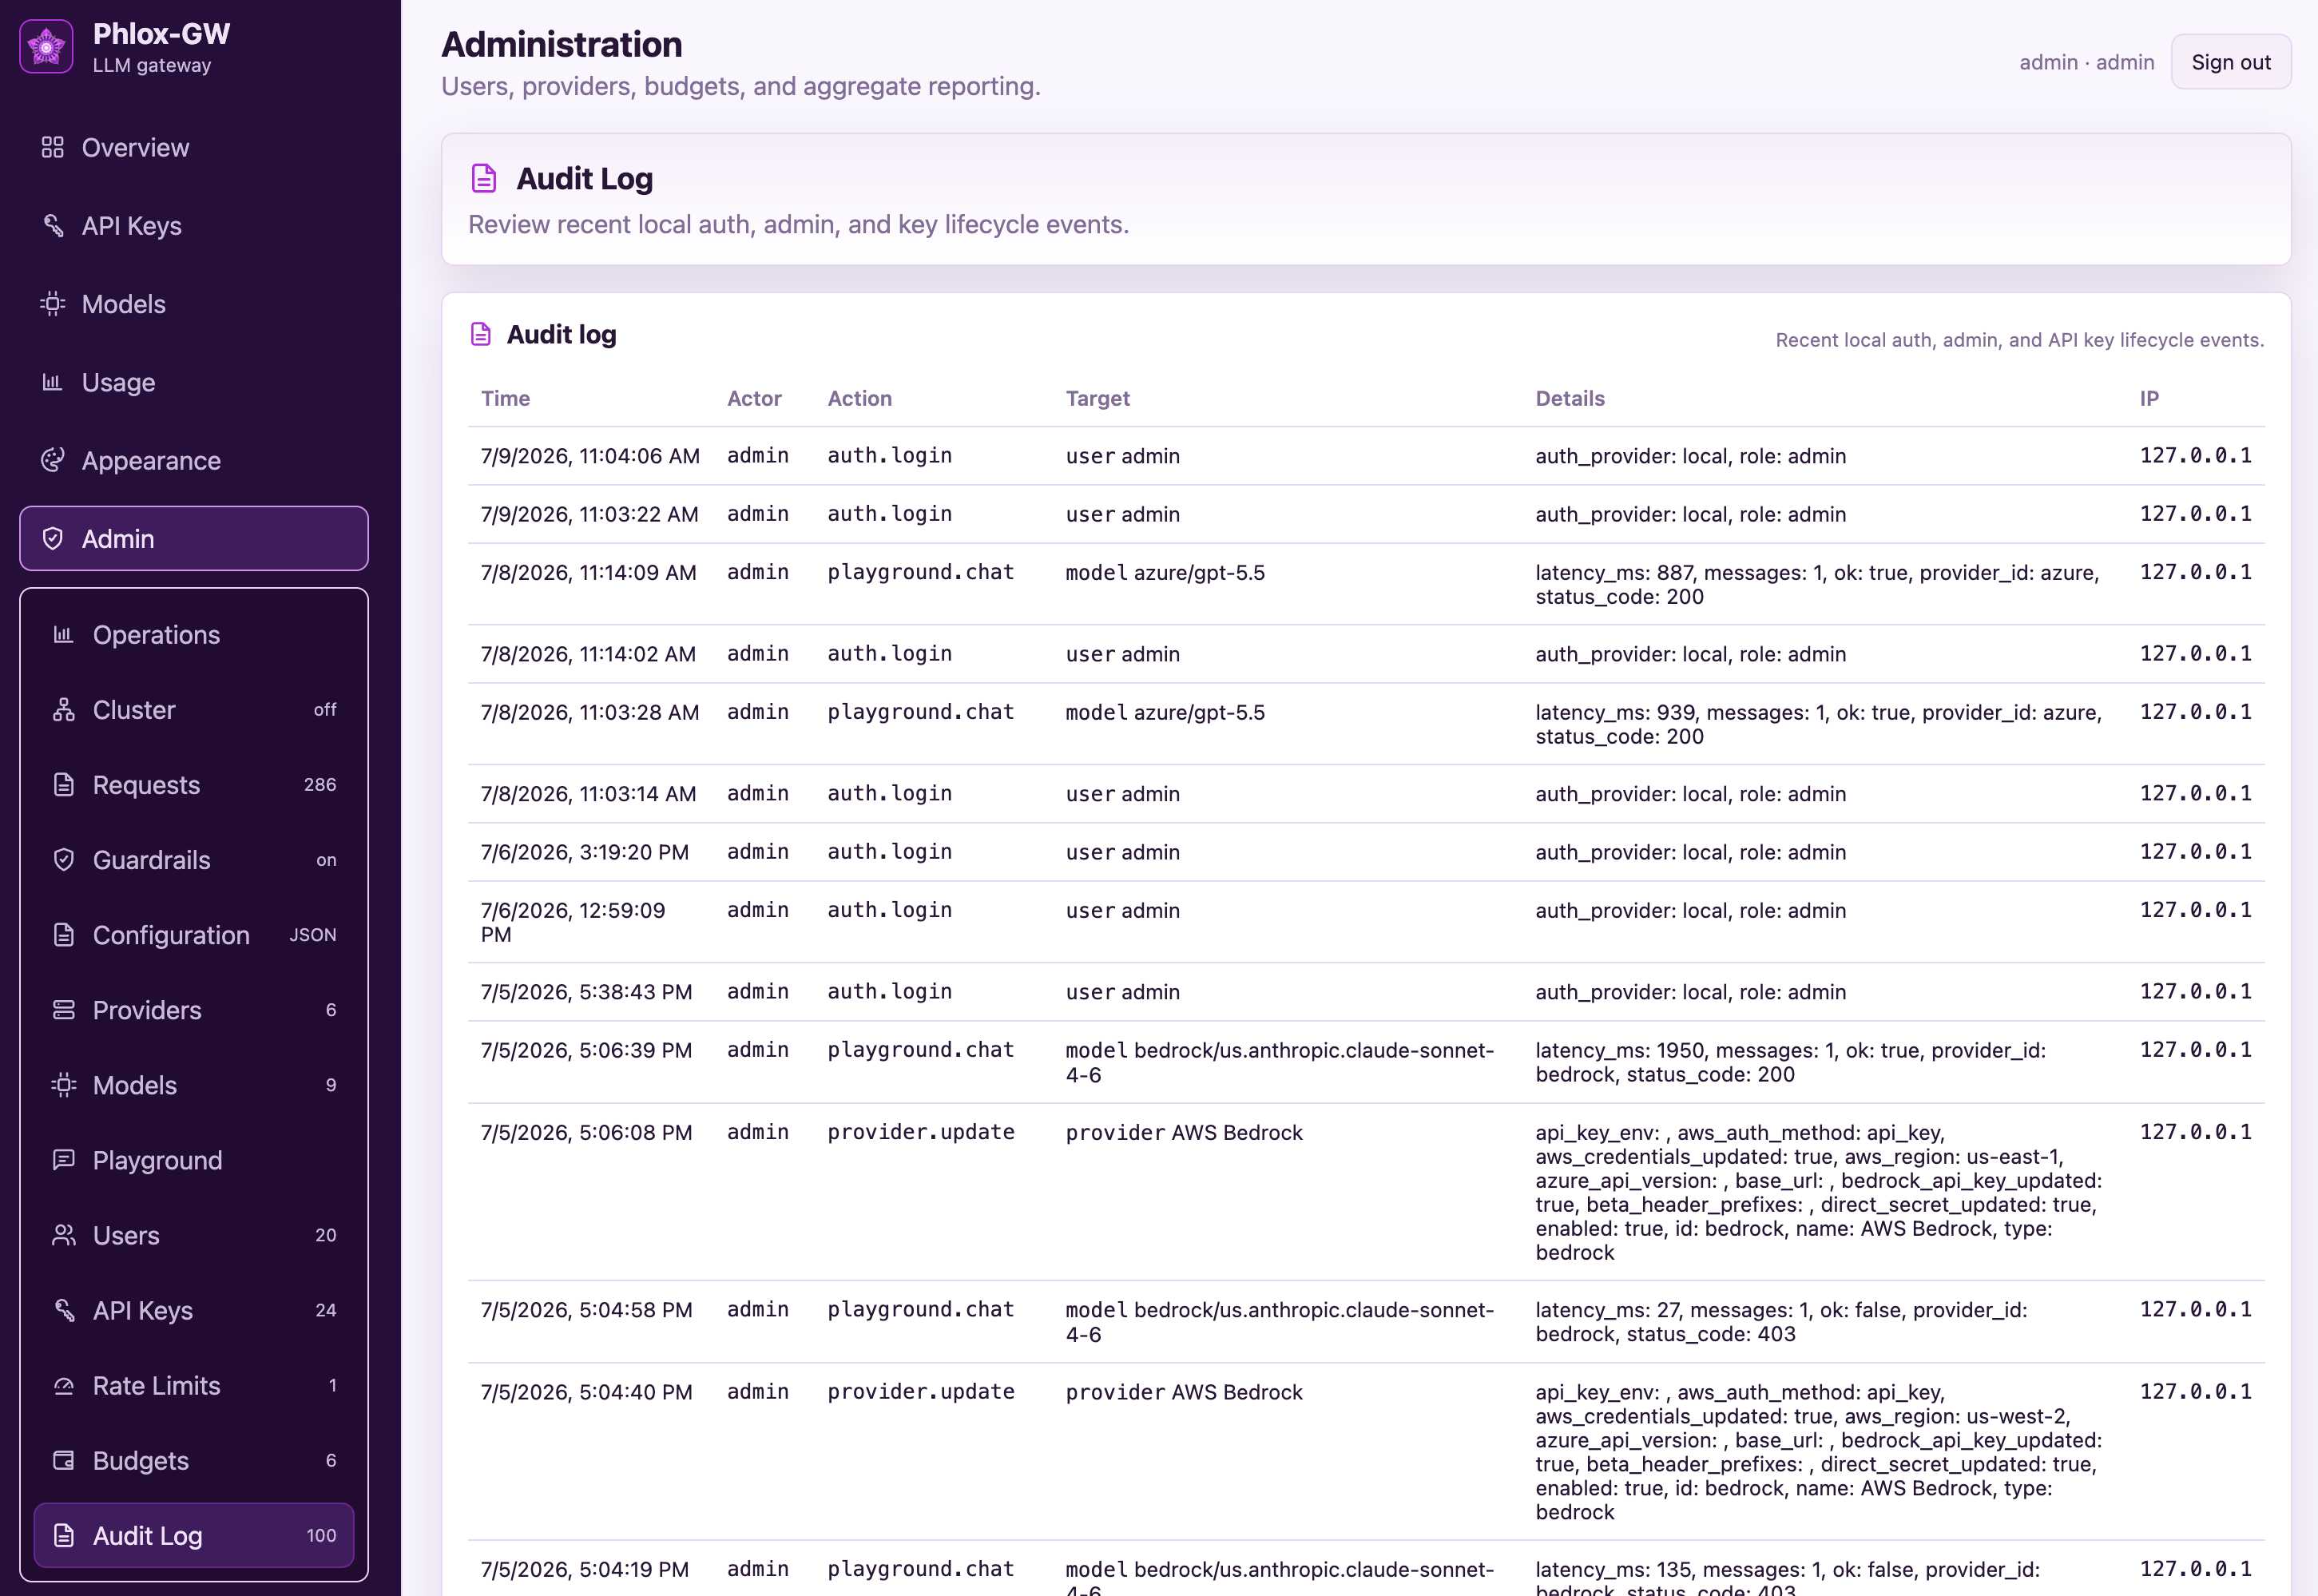This screenshot has height=1596, width=2318.
Task: Click the chart icon beside Operations
Action: (64, 634)
